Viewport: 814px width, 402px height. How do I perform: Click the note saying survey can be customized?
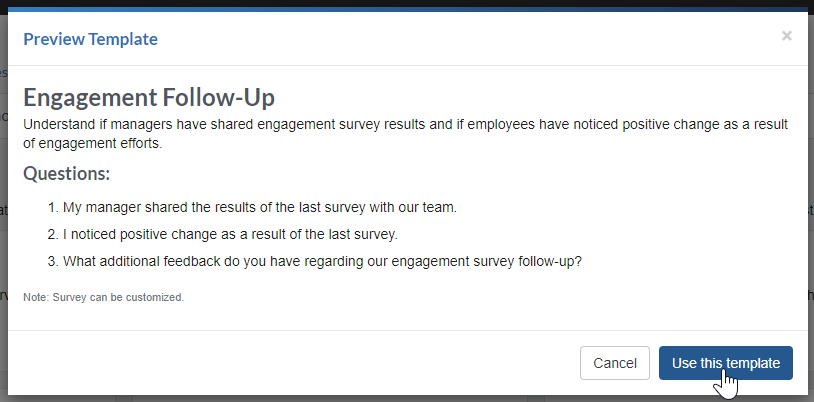click(103, 298)
